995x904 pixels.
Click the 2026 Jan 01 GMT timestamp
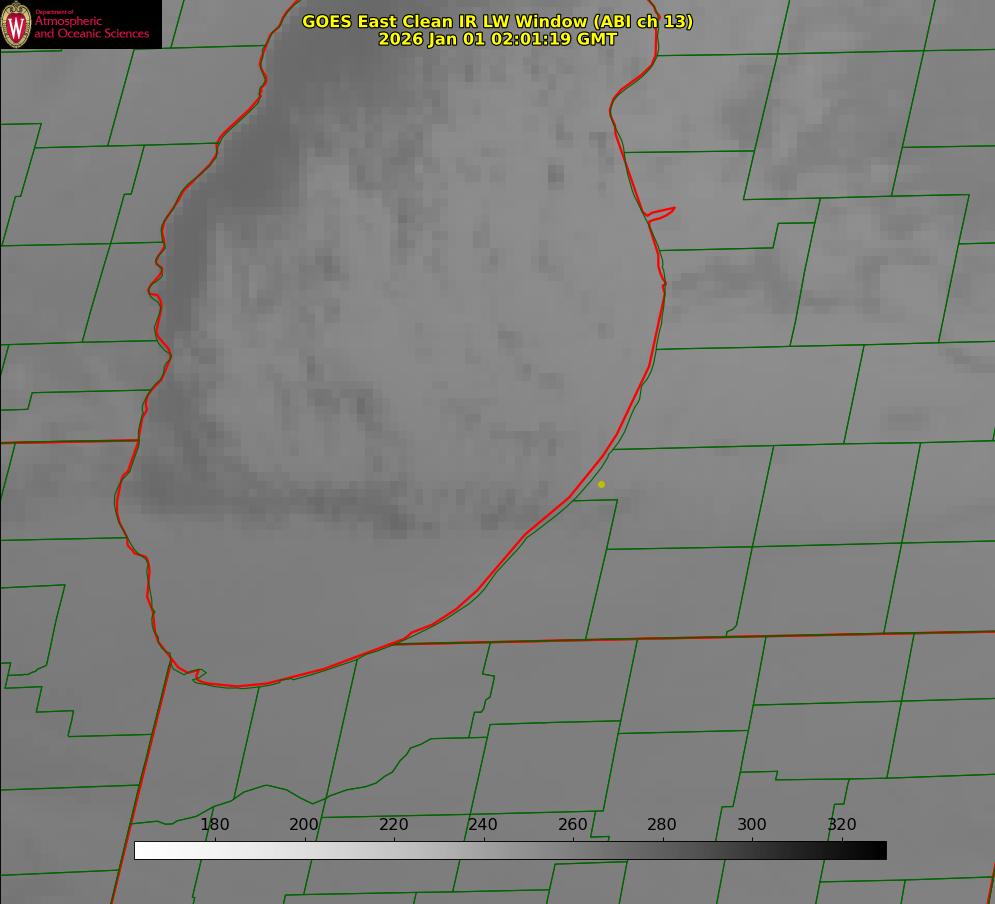(497, 39)
